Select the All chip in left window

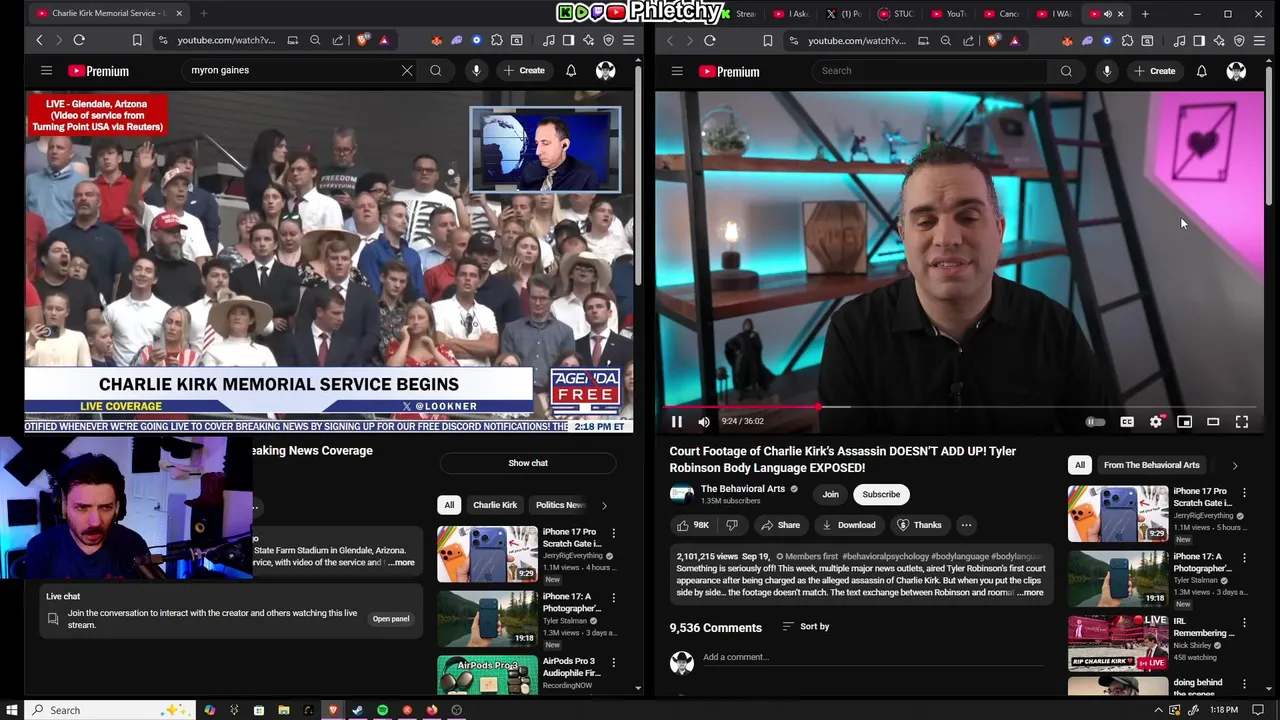[449, 505]
